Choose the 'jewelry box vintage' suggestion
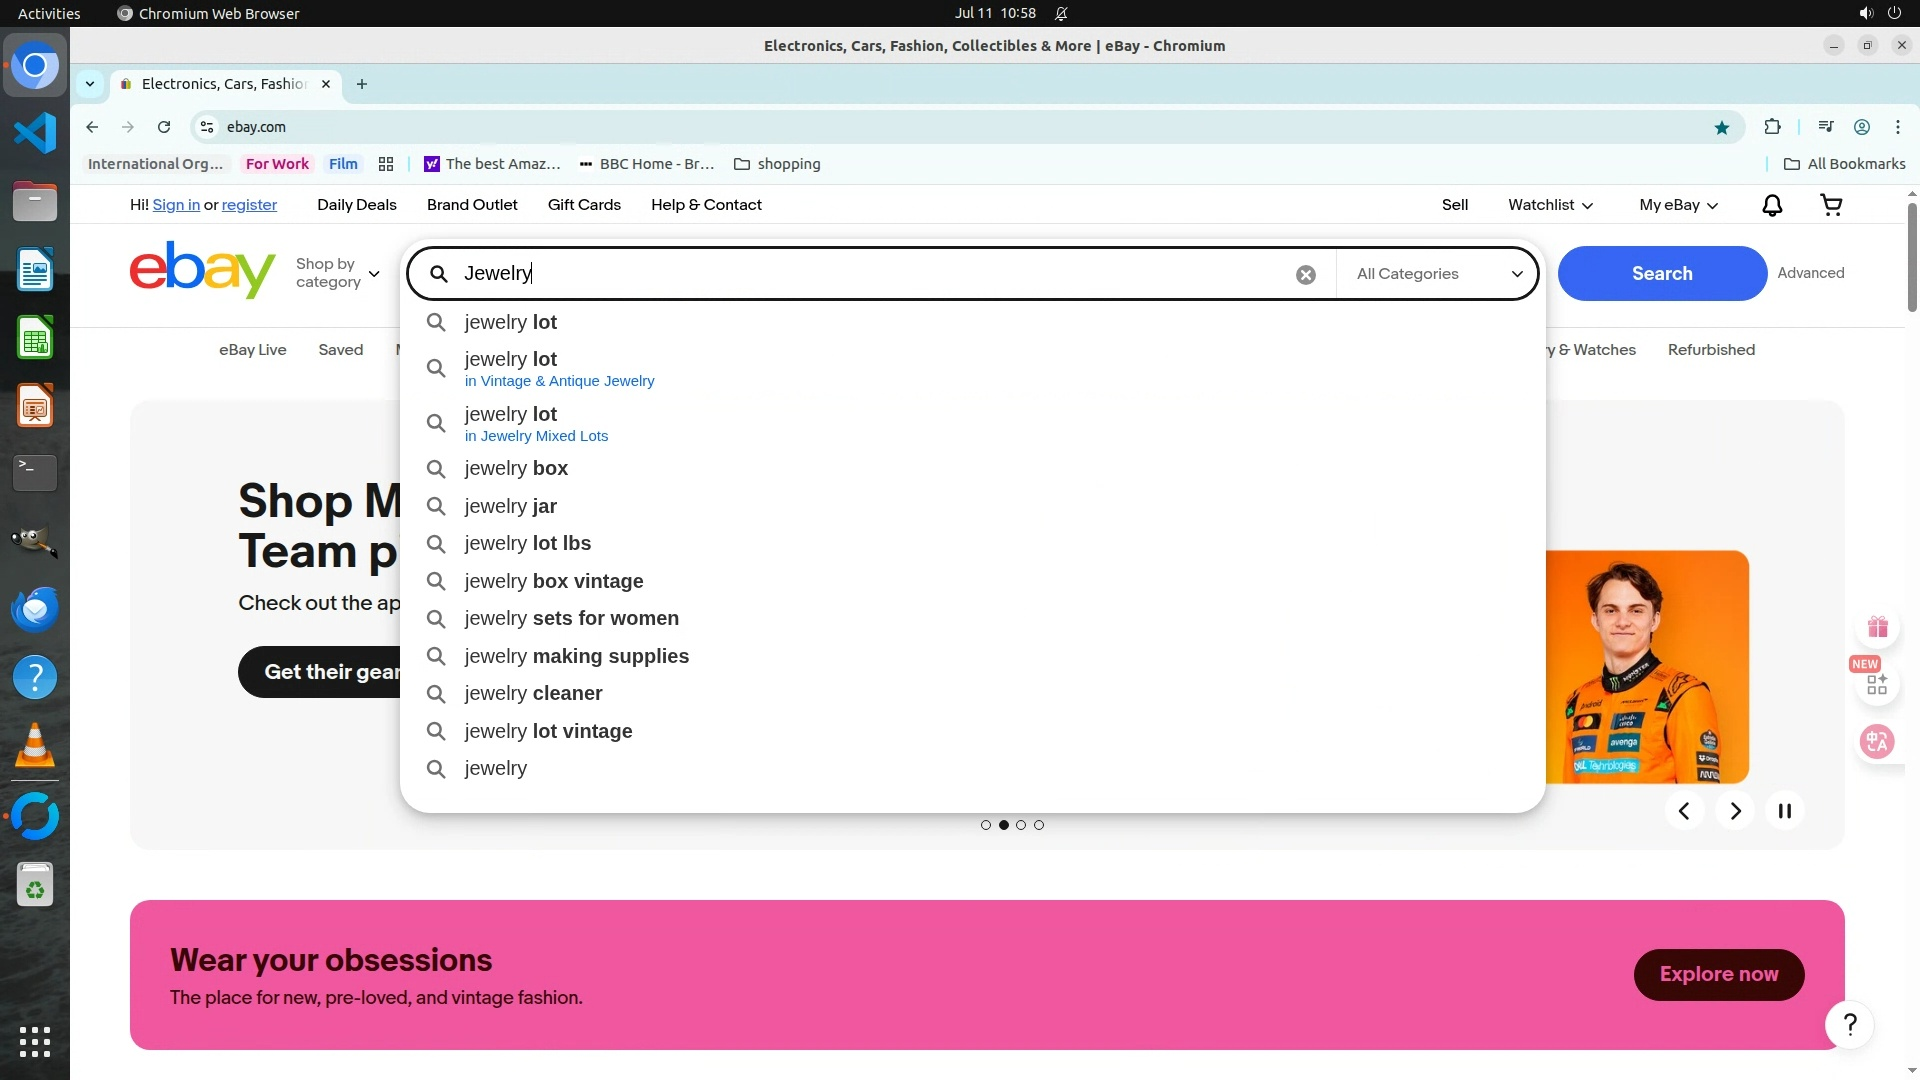1920x1080 pixels. click(x=553, y=581)
